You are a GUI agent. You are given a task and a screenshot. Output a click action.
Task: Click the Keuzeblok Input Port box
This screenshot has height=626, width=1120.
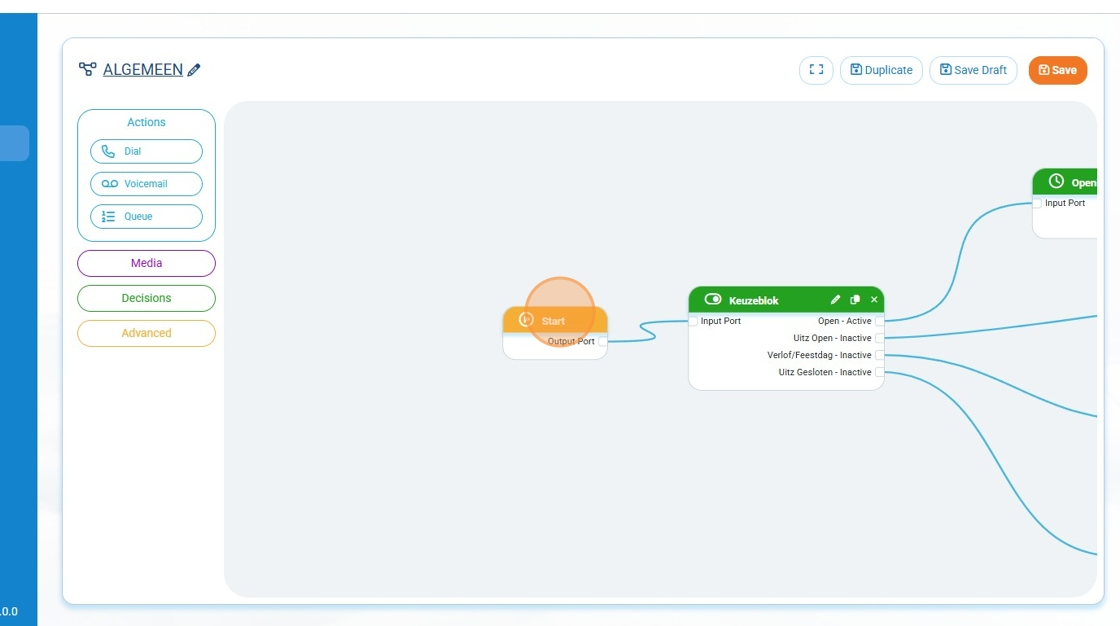[693, 321]
